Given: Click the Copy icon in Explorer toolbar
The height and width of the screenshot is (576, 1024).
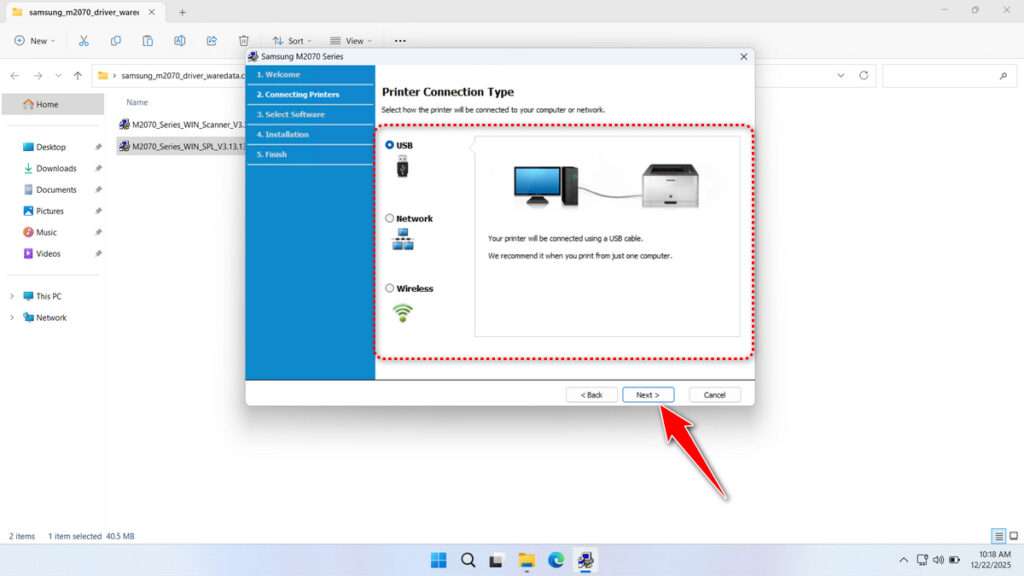Looking at the screenshot, I should [116, 40].
